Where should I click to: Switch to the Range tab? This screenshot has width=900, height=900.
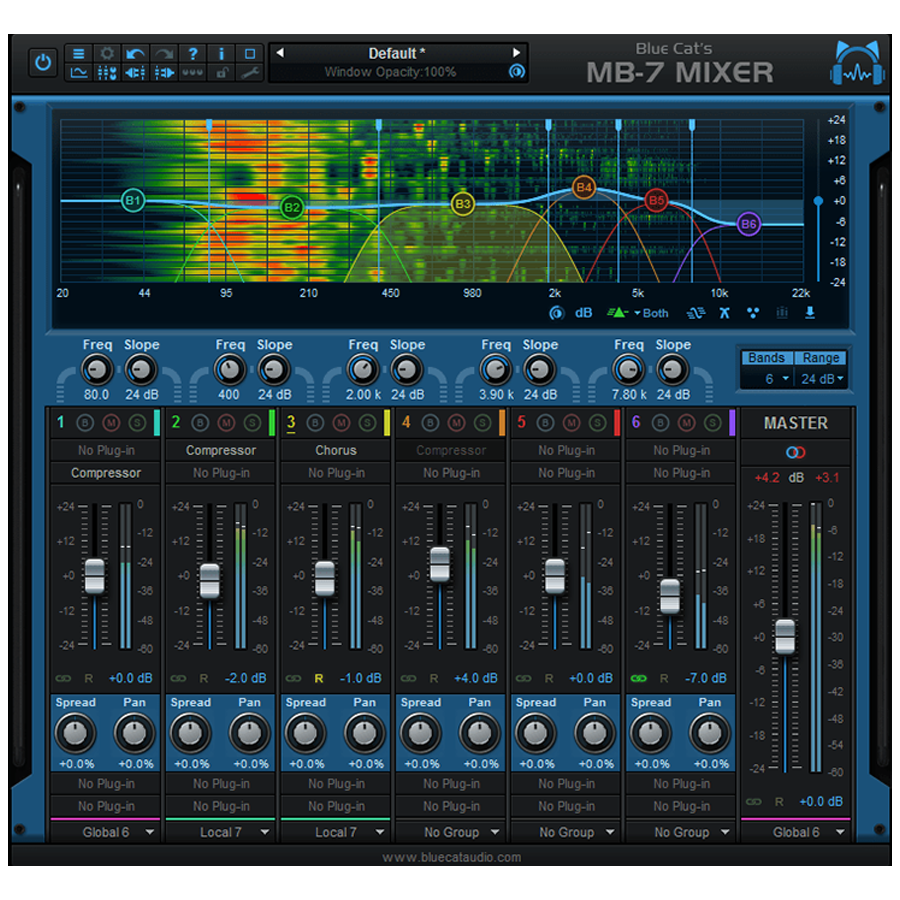(823, 357)
